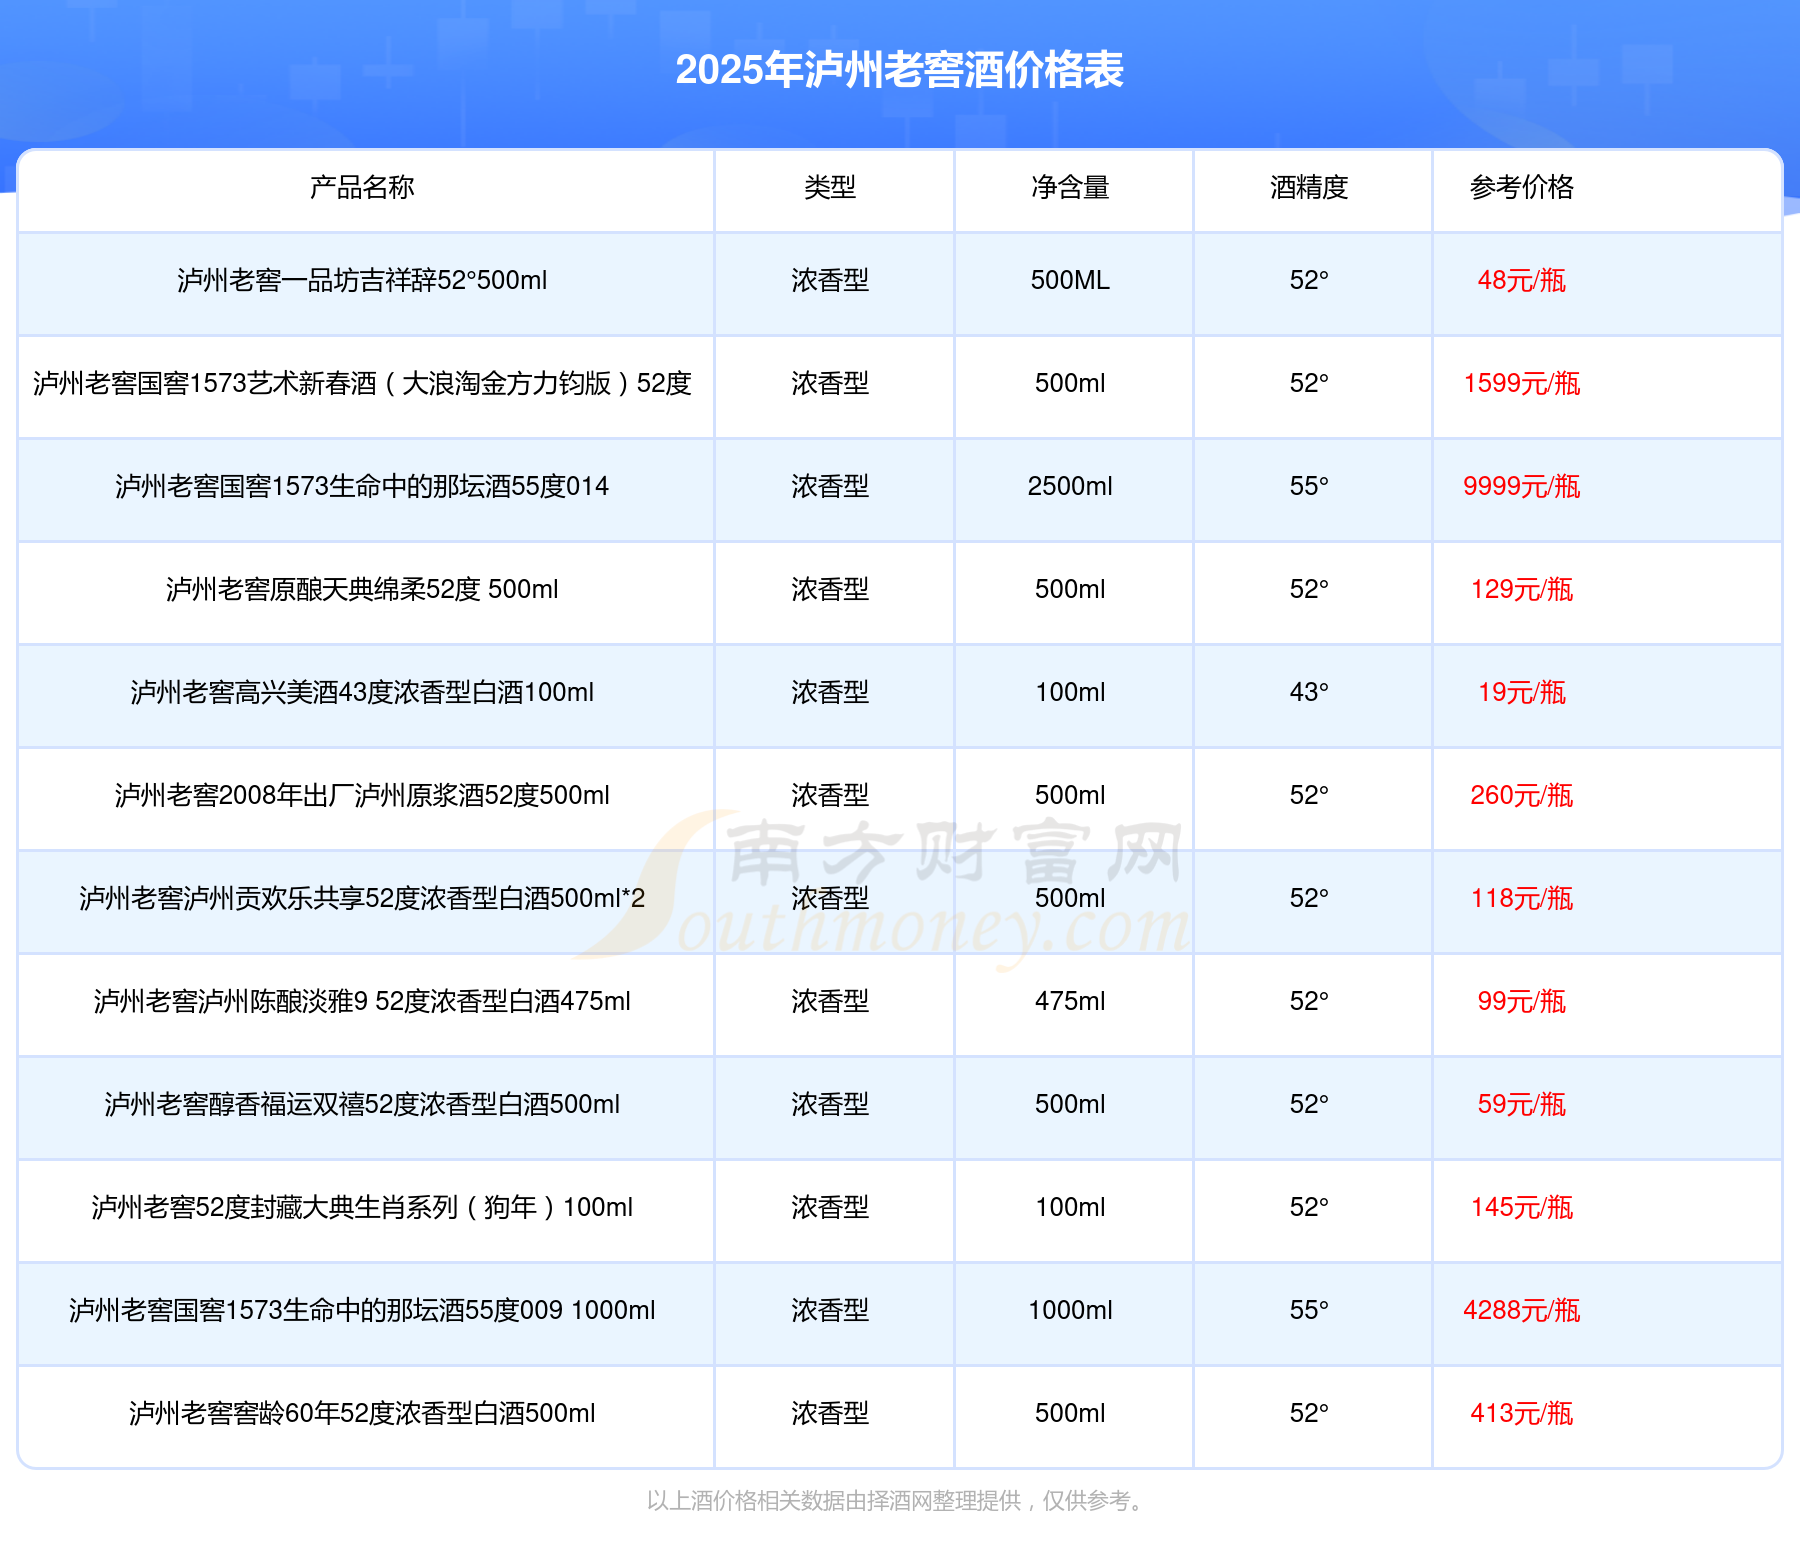The width and height of the screenshot is (1800, 1560).
Task: Select 泸州贡欢乐共享52度 product name
Action: pyautogui.click(x=362, y=898)
